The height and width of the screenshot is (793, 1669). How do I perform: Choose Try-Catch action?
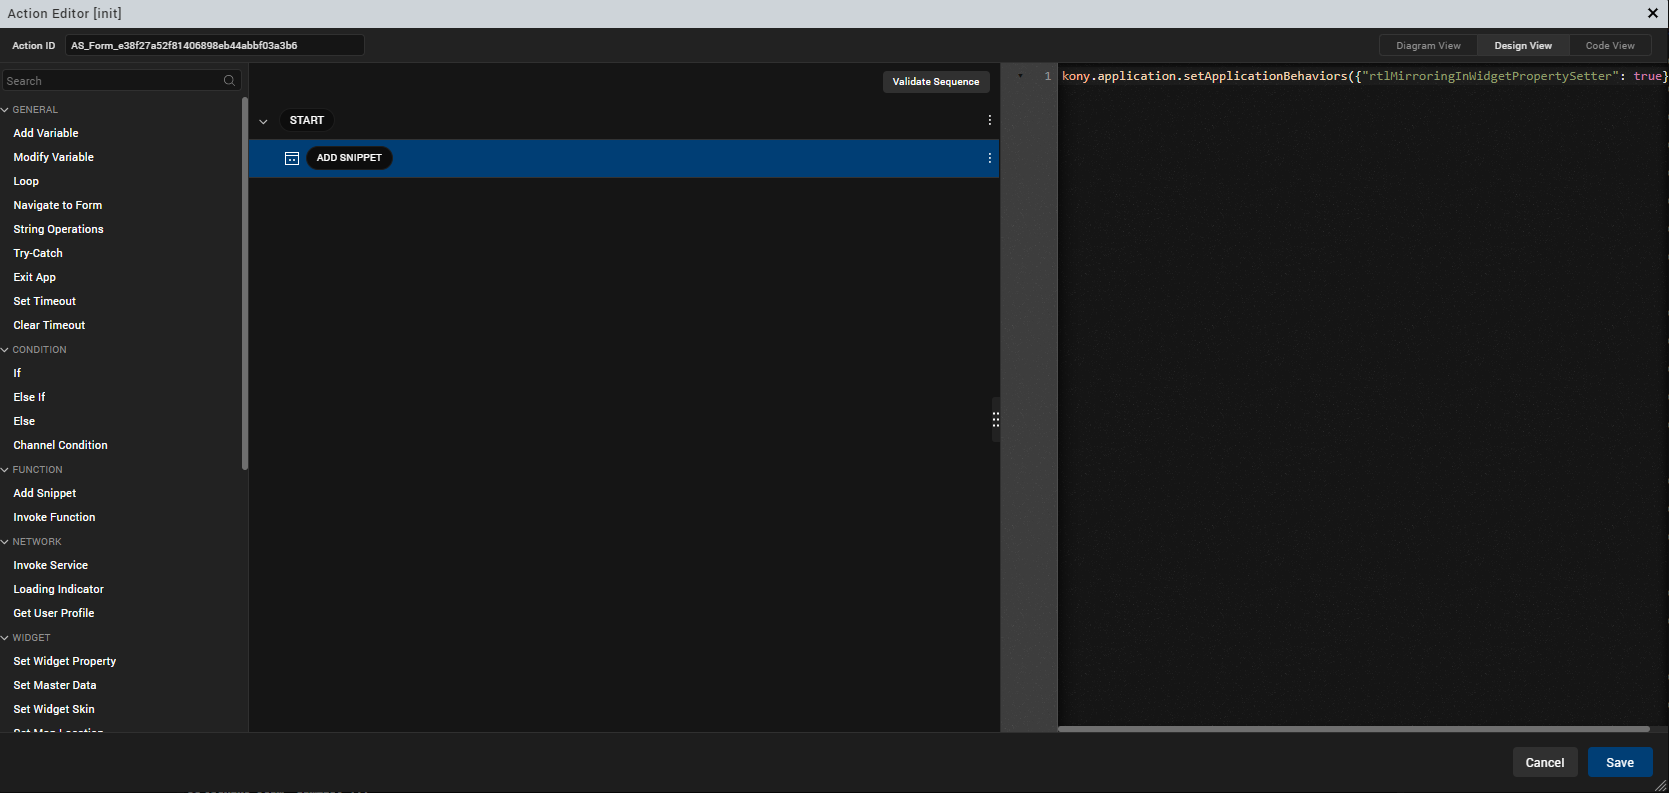pos(38,253)
